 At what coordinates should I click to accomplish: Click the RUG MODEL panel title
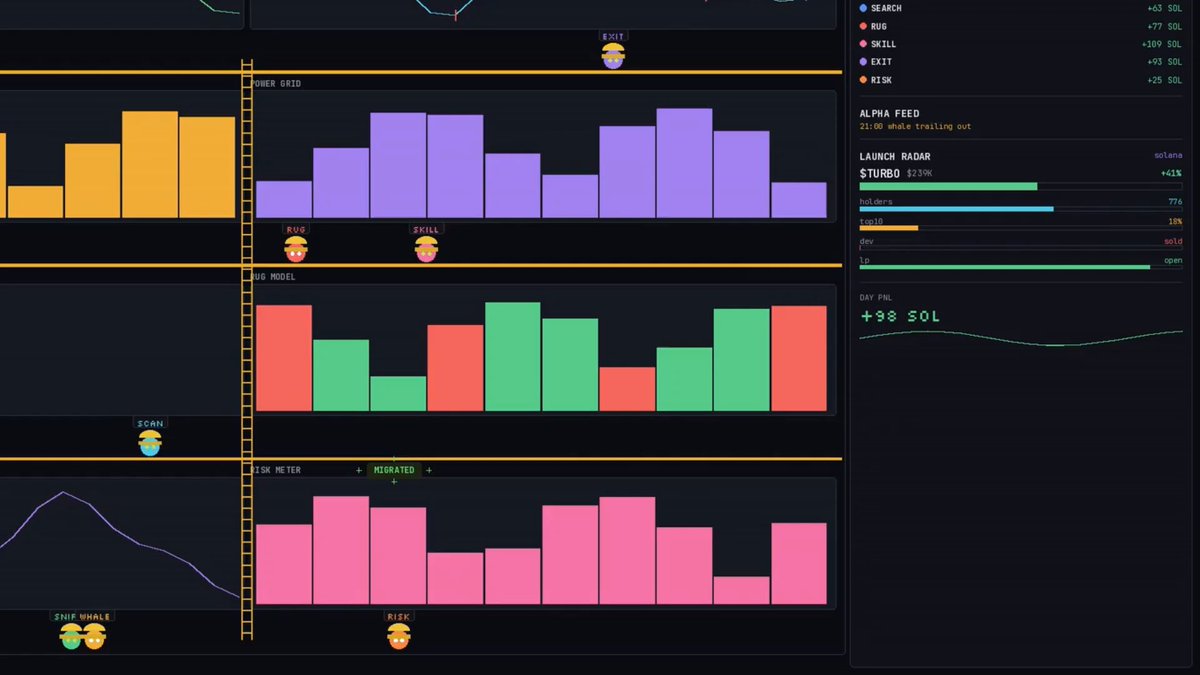(273, 277)
